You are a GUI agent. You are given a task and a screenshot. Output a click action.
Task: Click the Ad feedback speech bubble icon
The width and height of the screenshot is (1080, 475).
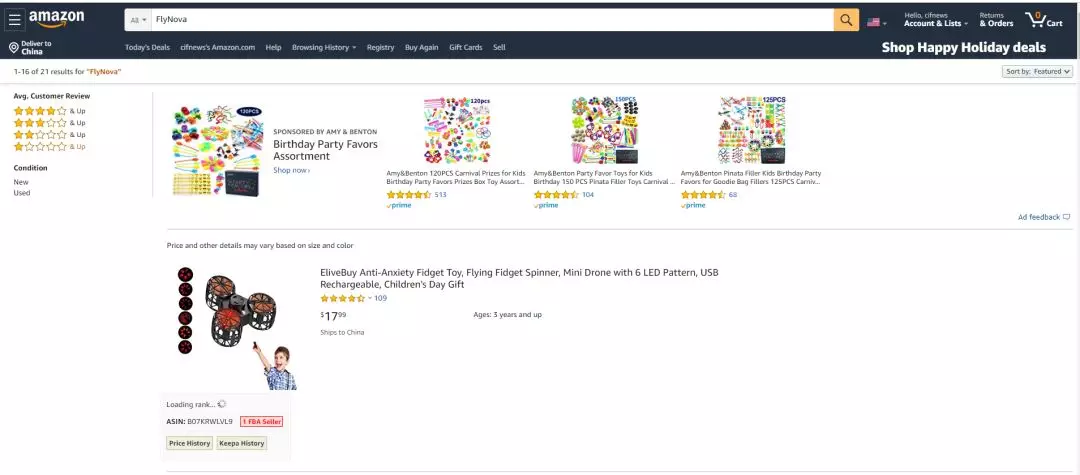tap(1066, 217)
